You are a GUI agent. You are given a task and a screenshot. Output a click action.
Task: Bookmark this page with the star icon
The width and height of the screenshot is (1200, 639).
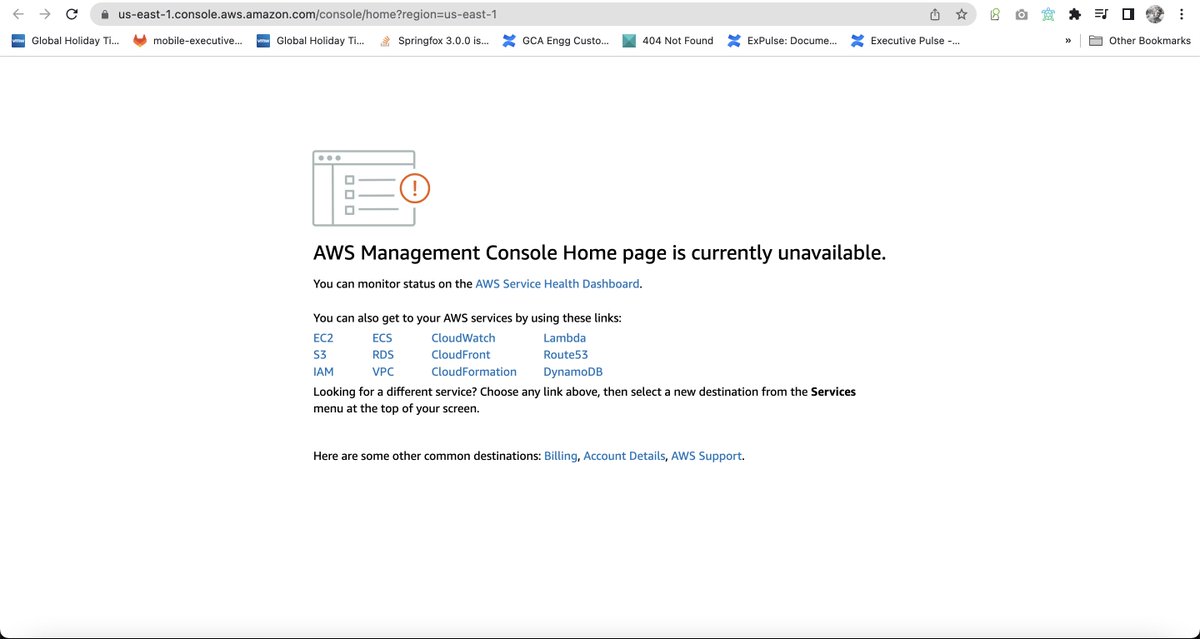coord(961,15)
